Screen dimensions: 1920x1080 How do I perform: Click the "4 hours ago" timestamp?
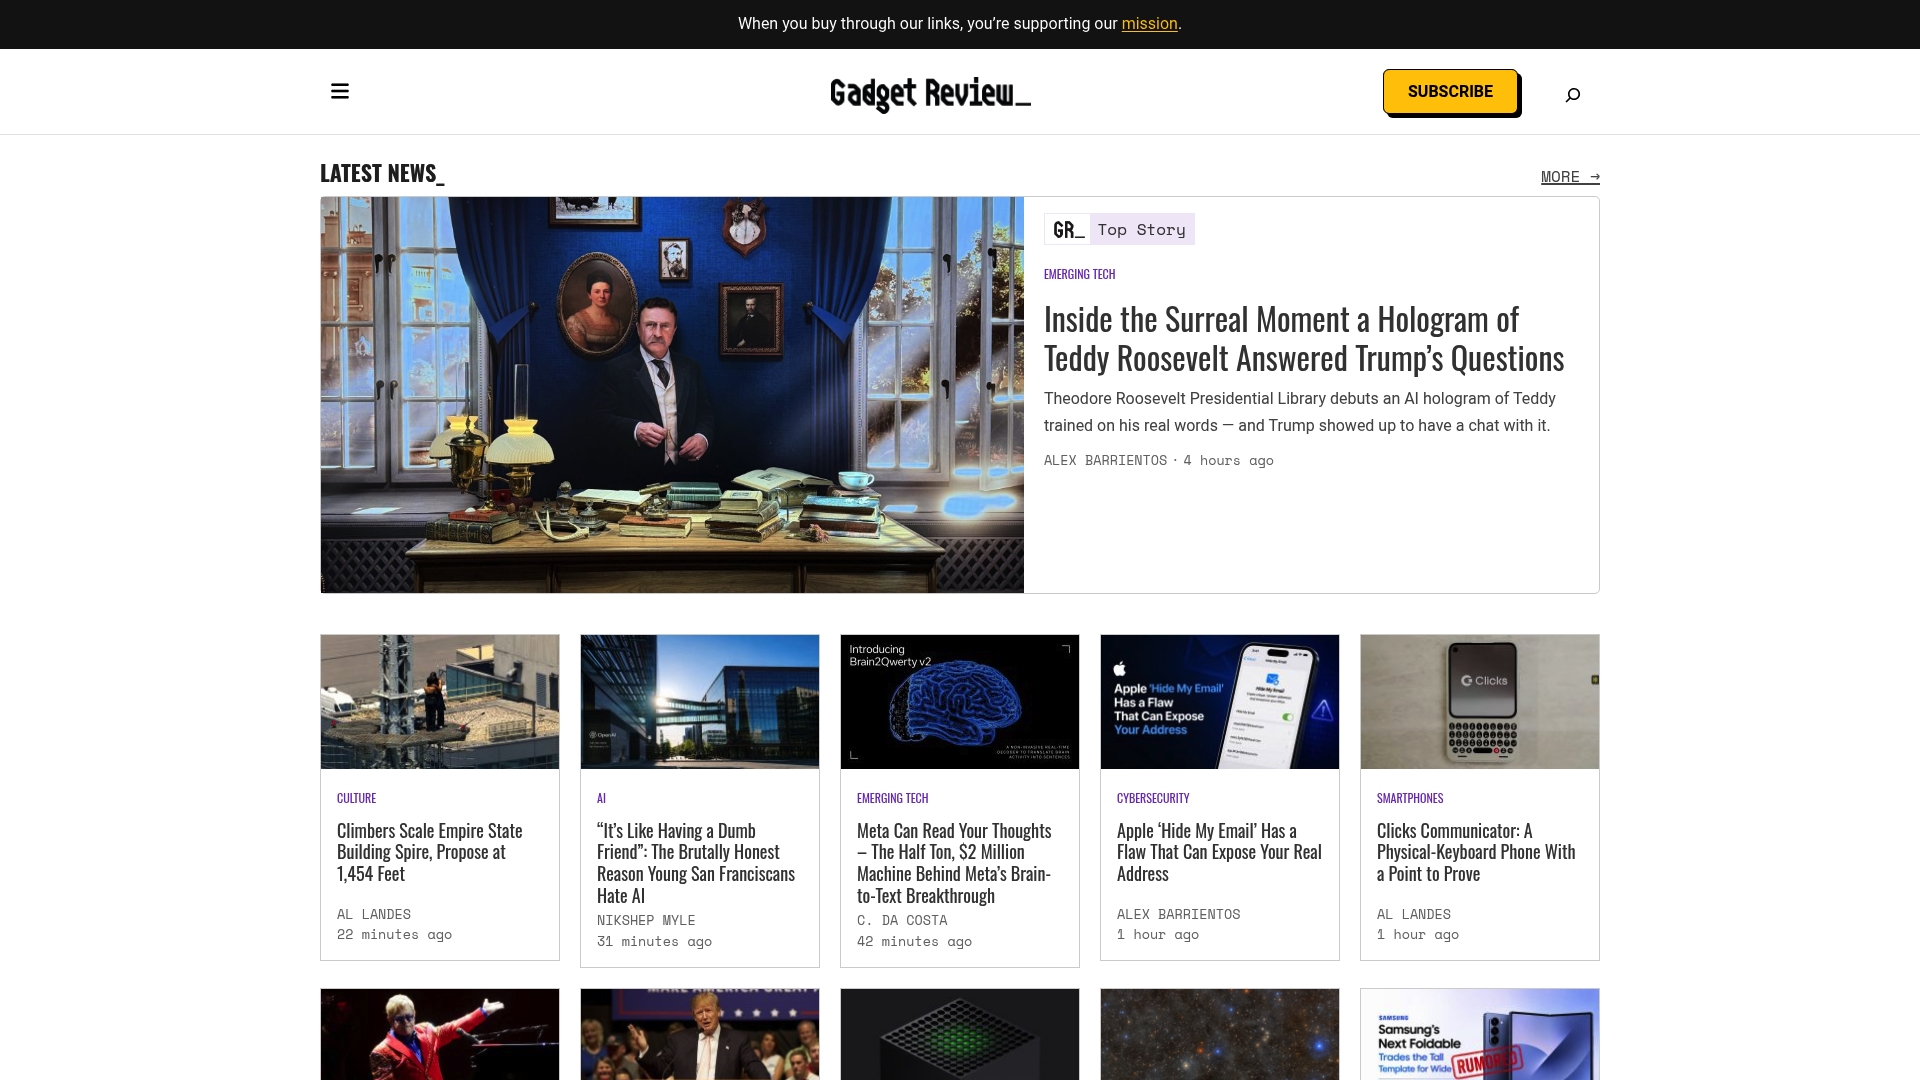1228,460
